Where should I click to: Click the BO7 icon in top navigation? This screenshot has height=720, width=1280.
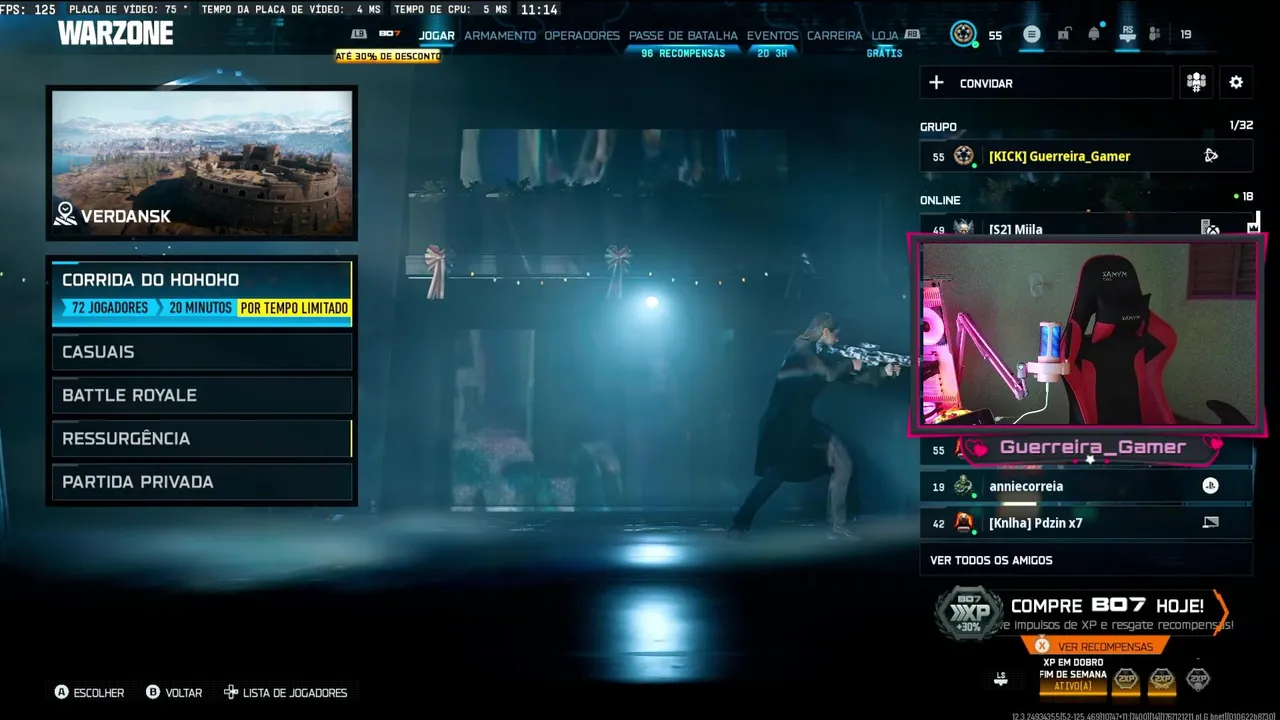click(x=389, y=34)
